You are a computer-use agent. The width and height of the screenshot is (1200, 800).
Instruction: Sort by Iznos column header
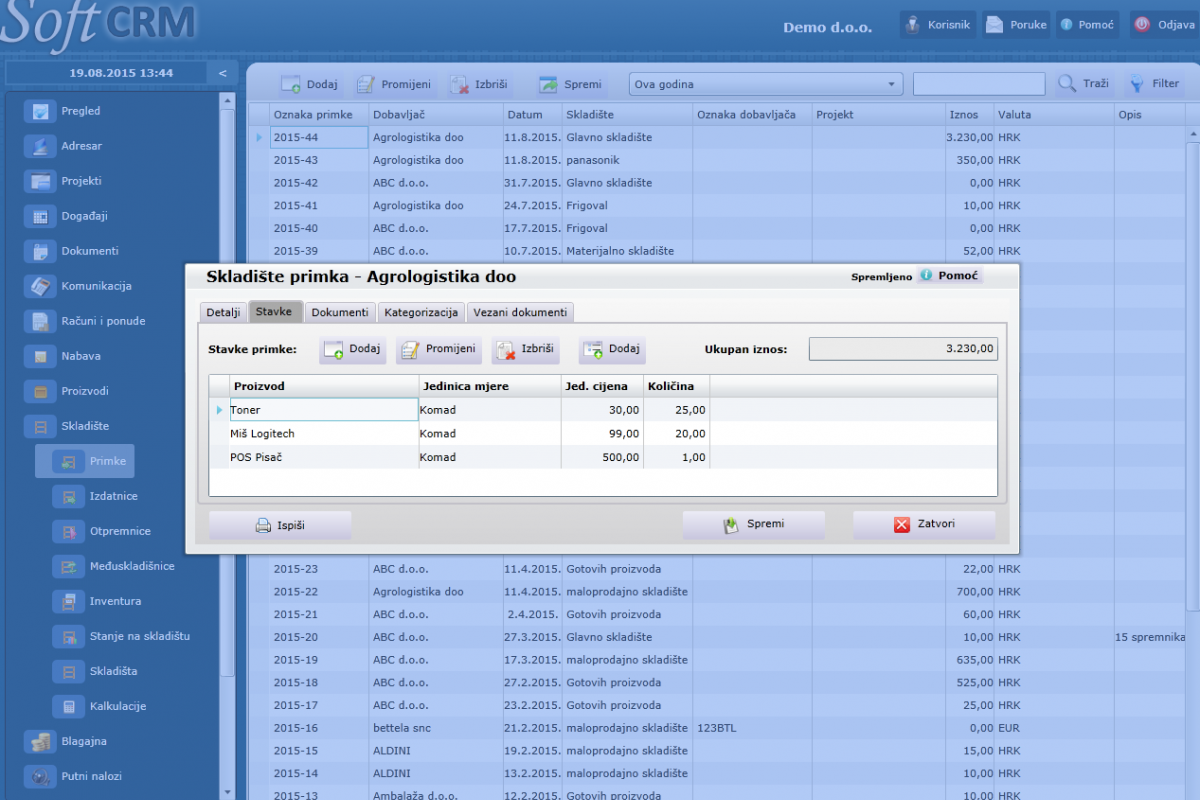click(x=970, y=115)
